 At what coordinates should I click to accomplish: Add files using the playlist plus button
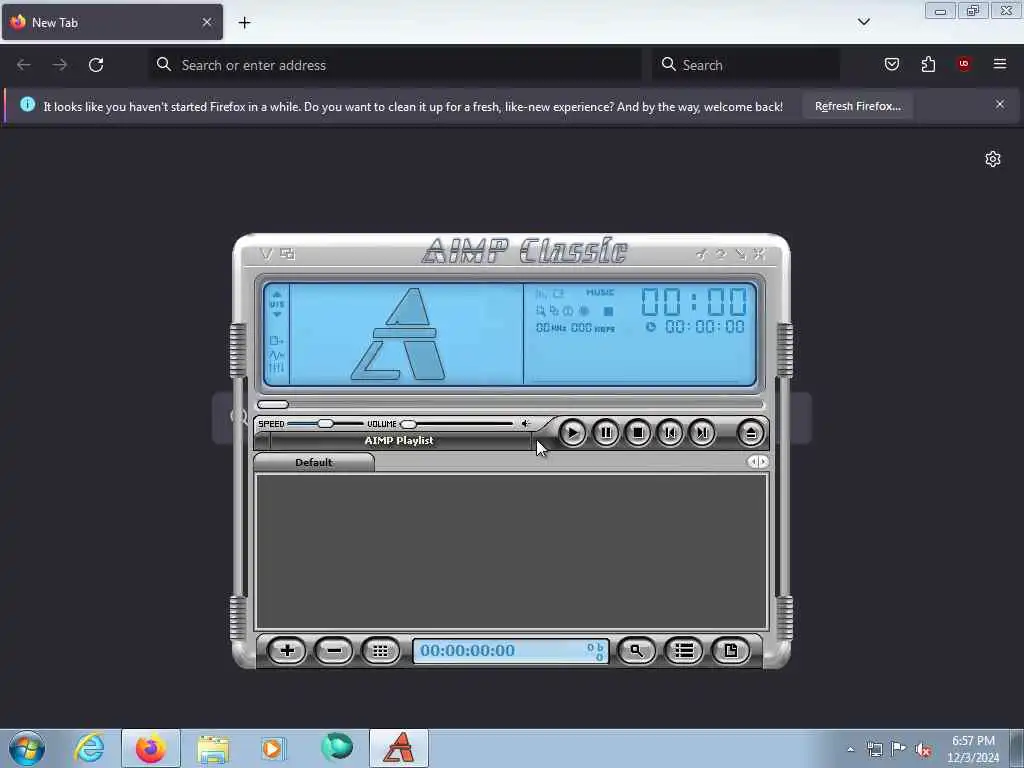point(287,650)
